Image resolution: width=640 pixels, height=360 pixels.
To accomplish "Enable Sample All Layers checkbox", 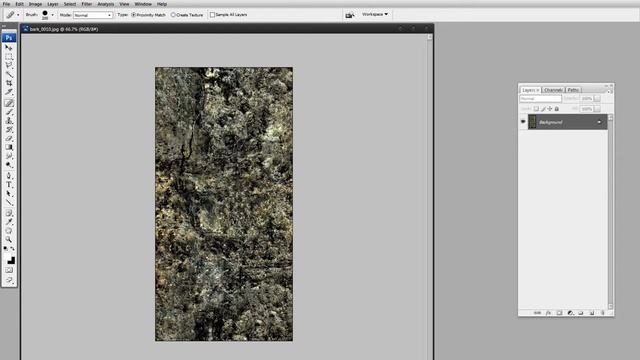I will coord(212,15).
